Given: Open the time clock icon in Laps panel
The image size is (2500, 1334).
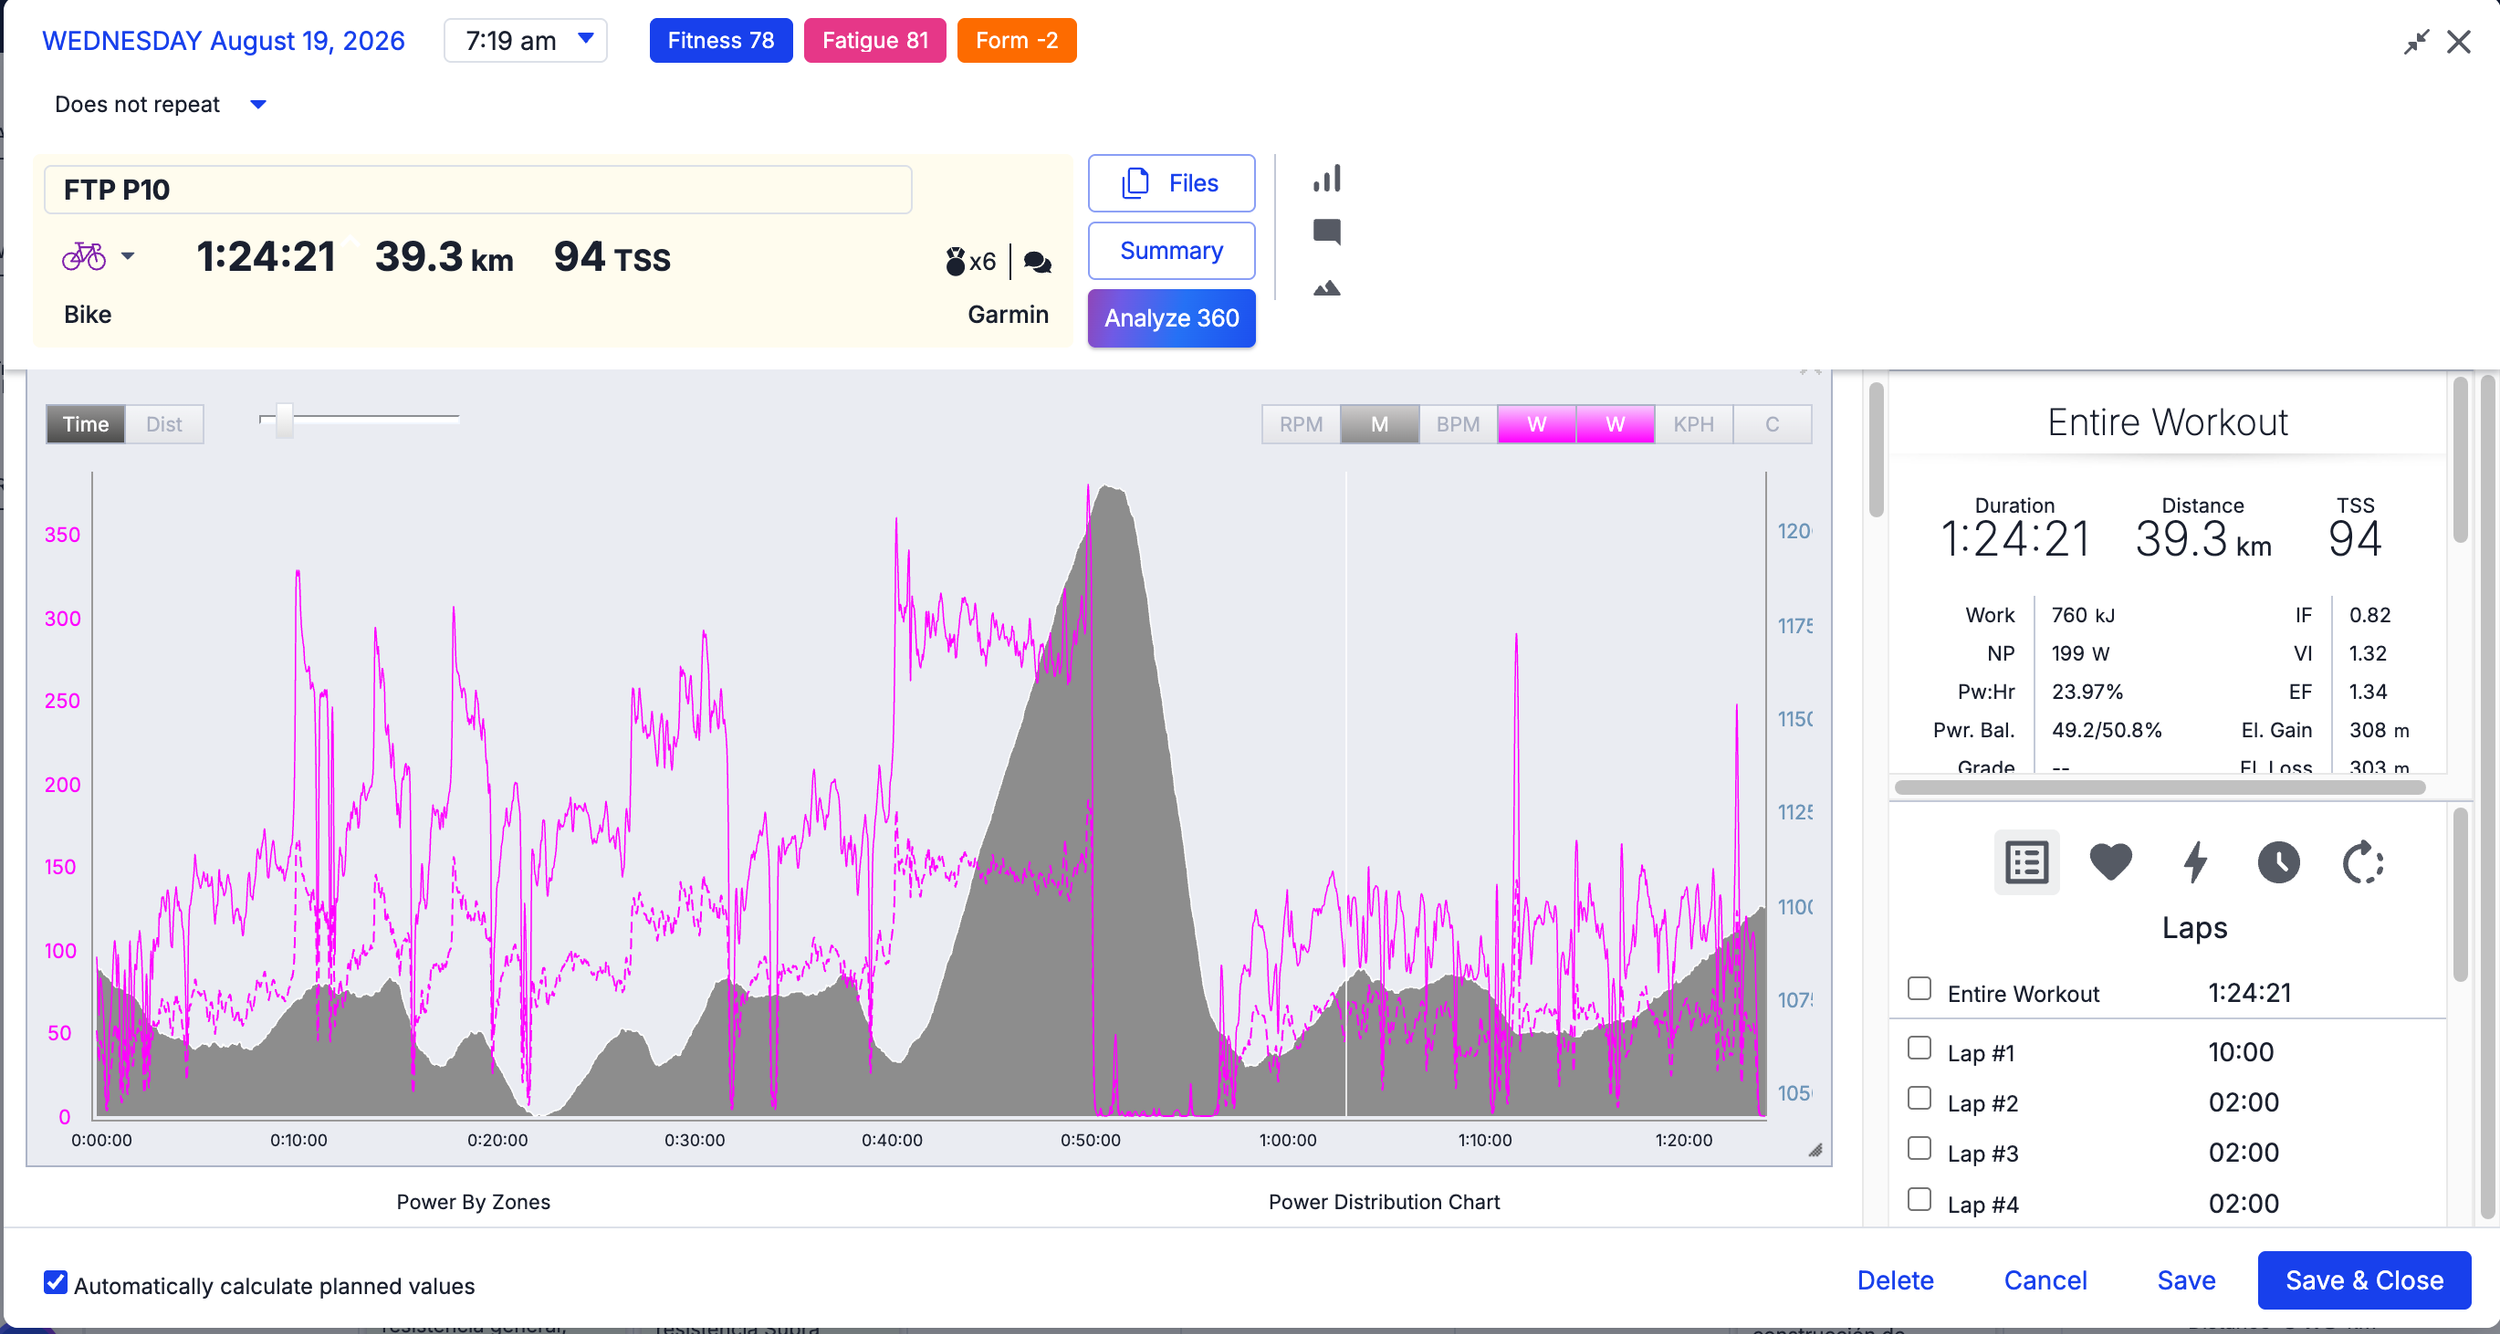Looking at the screenshot, I should click(2278, 862).
